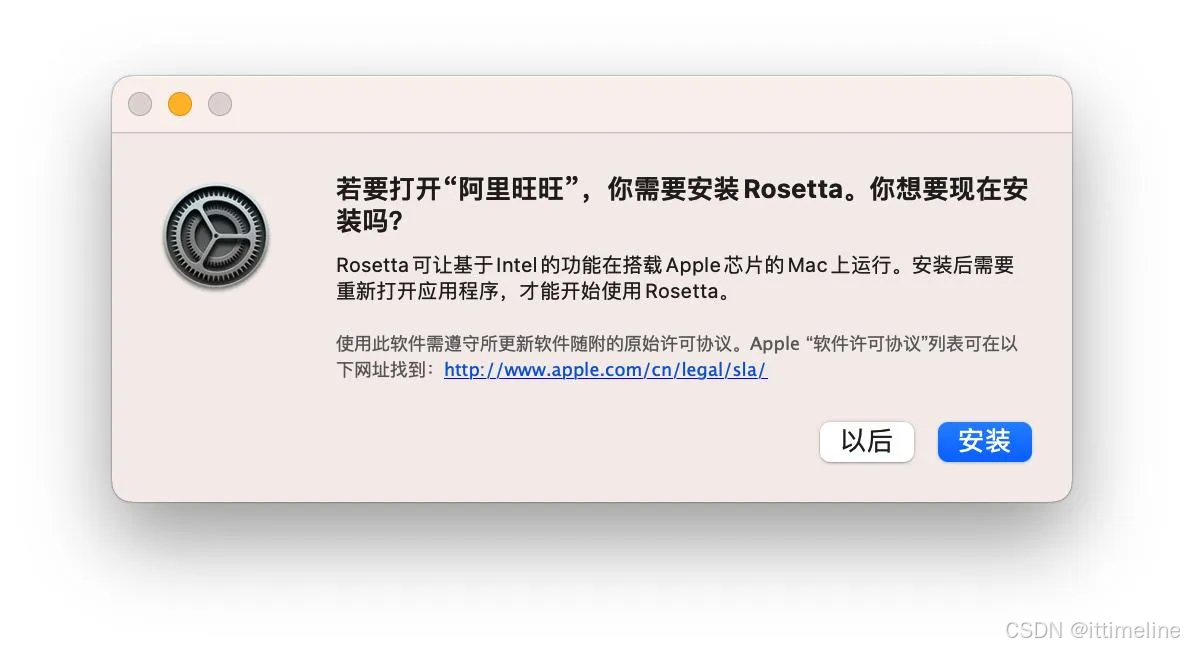Open the apple.com/cn/legal/sla link
1184x650 pixels.
tap(605, 370)
